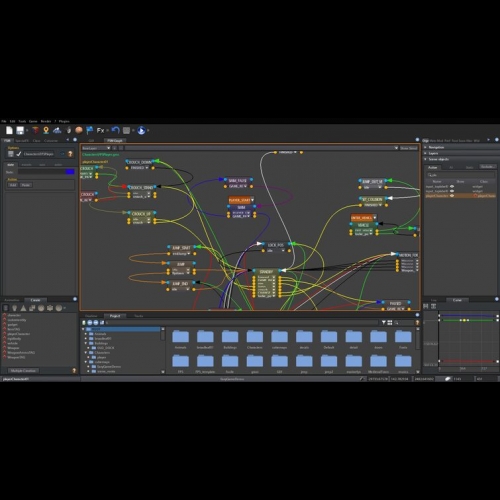The width and height of the screenshot is (500, 500).
Task: Click the orange location pin icon in the toolbar
Action: [46, 130]
